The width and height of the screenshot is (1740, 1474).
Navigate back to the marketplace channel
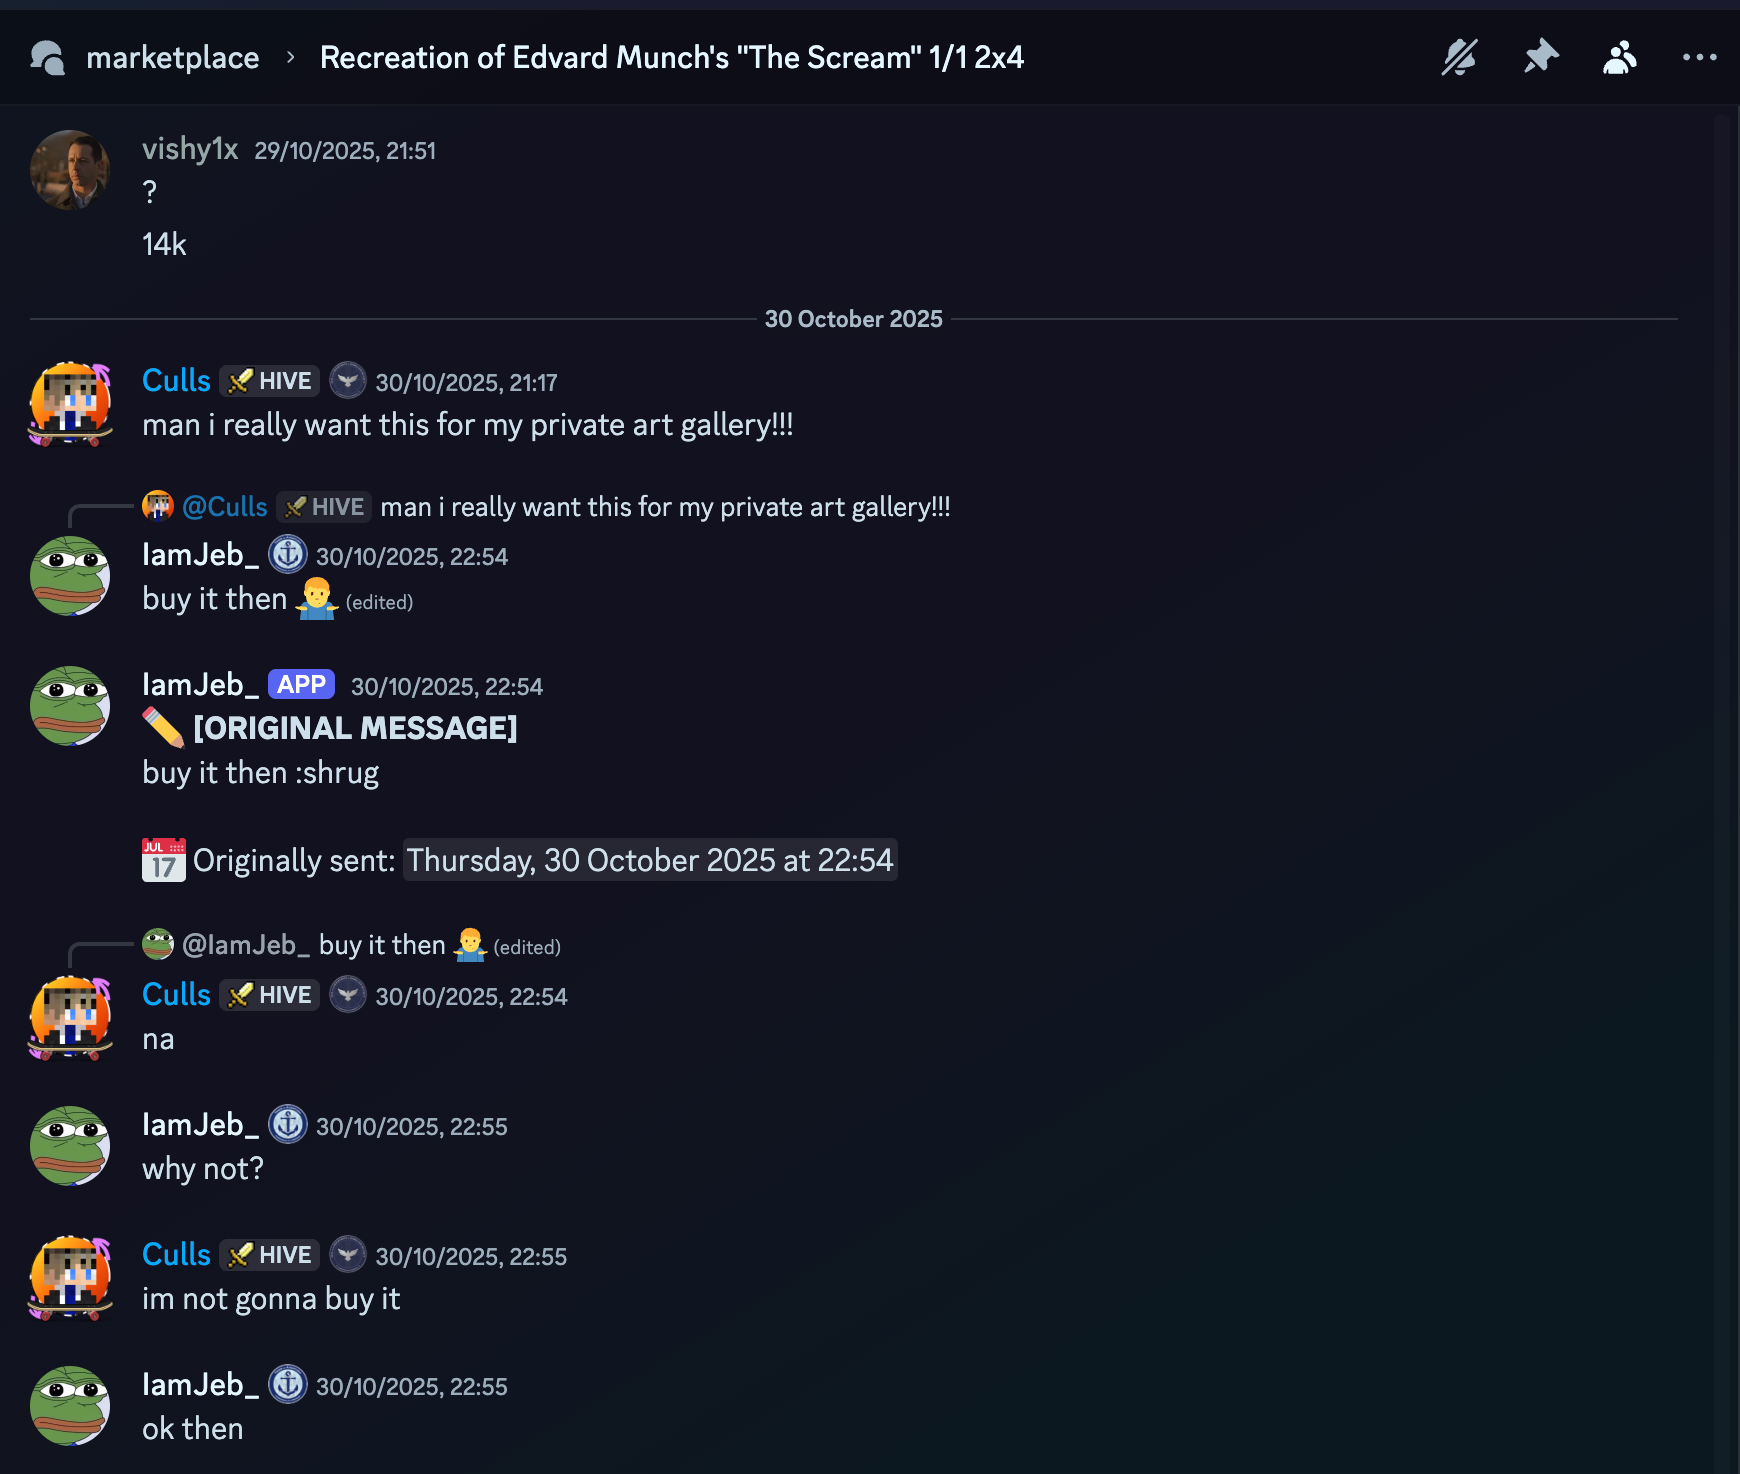pyautogui.click(x=173, y=57)
